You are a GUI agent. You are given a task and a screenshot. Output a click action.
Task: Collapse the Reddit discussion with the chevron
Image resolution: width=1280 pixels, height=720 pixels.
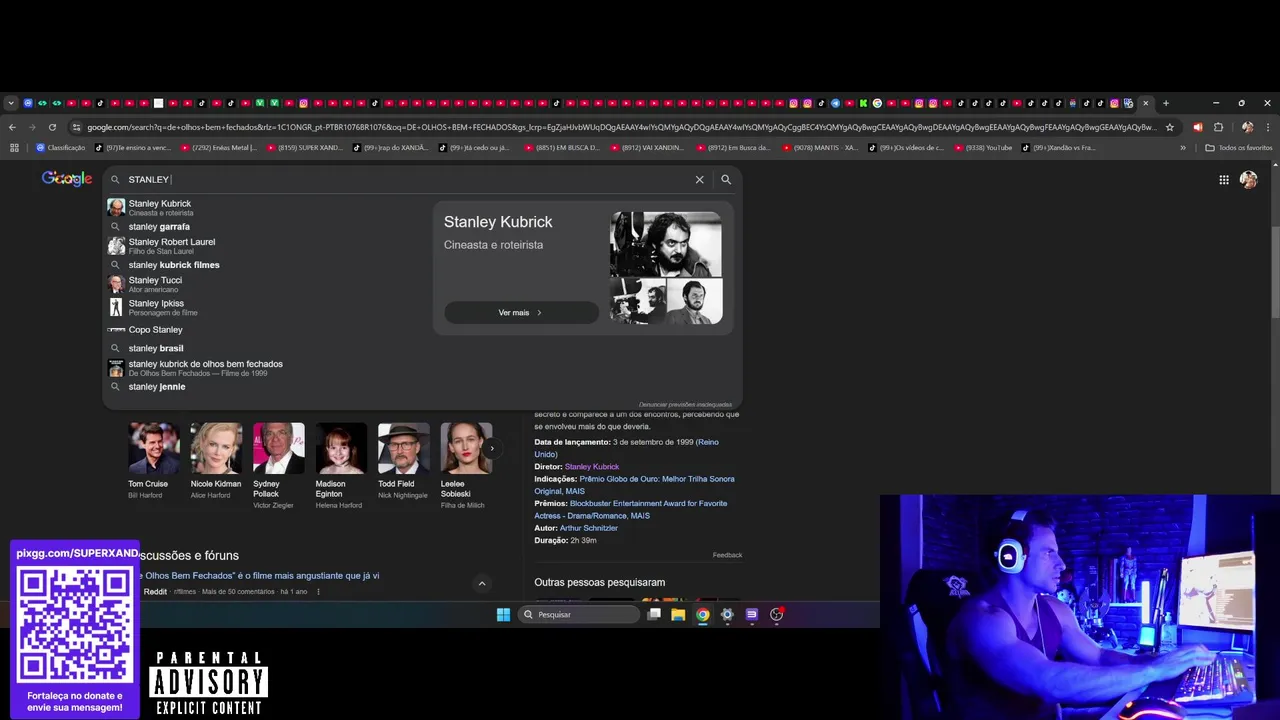pos(481,584)
